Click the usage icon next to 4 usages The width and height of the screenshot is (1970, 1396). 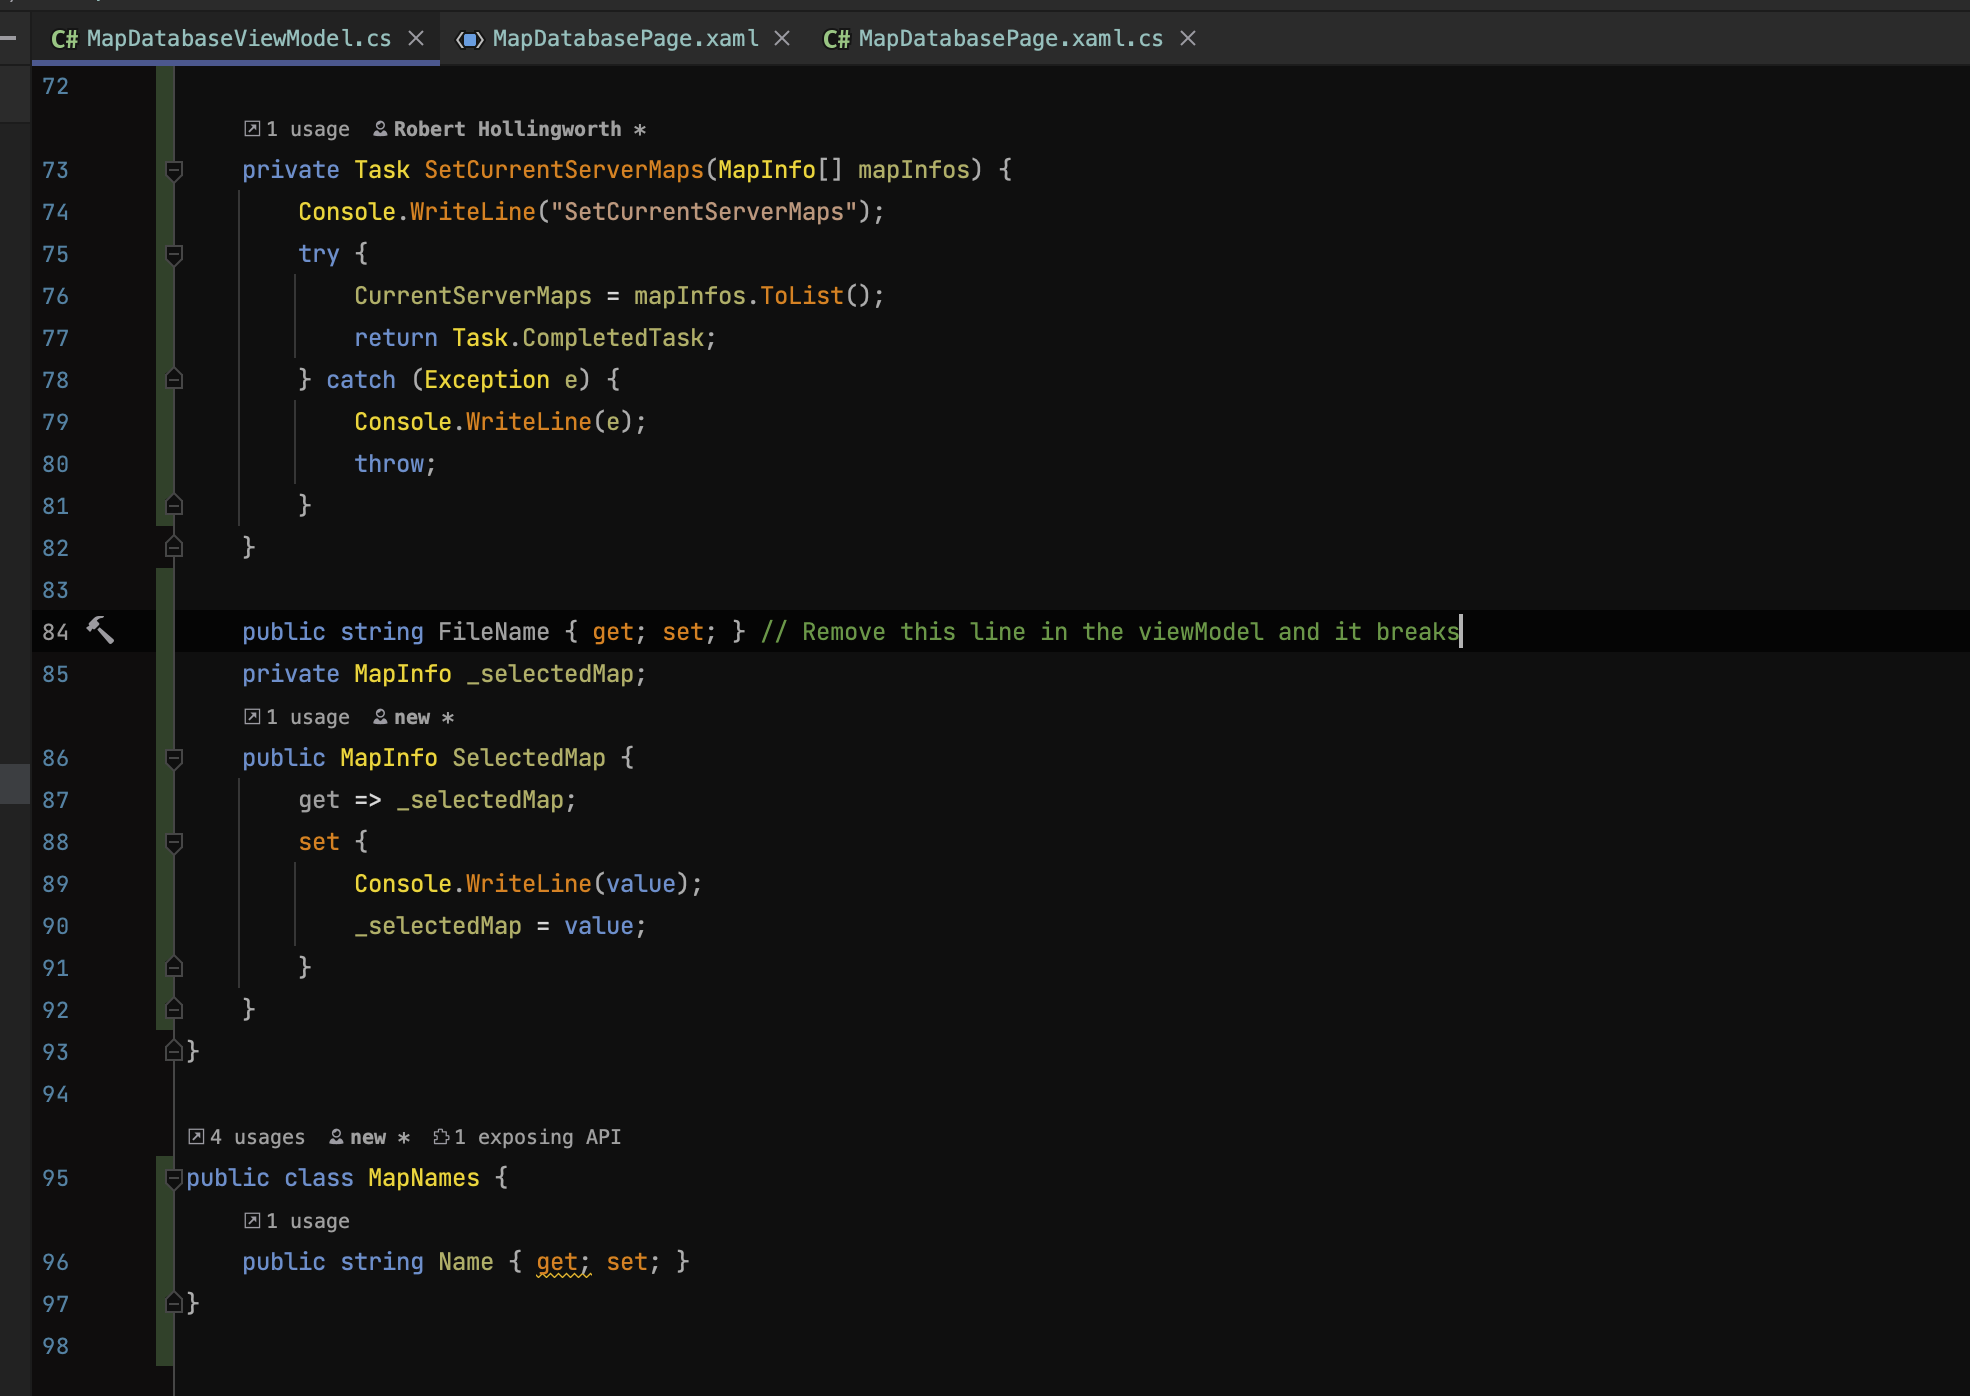click(196, 1136)
